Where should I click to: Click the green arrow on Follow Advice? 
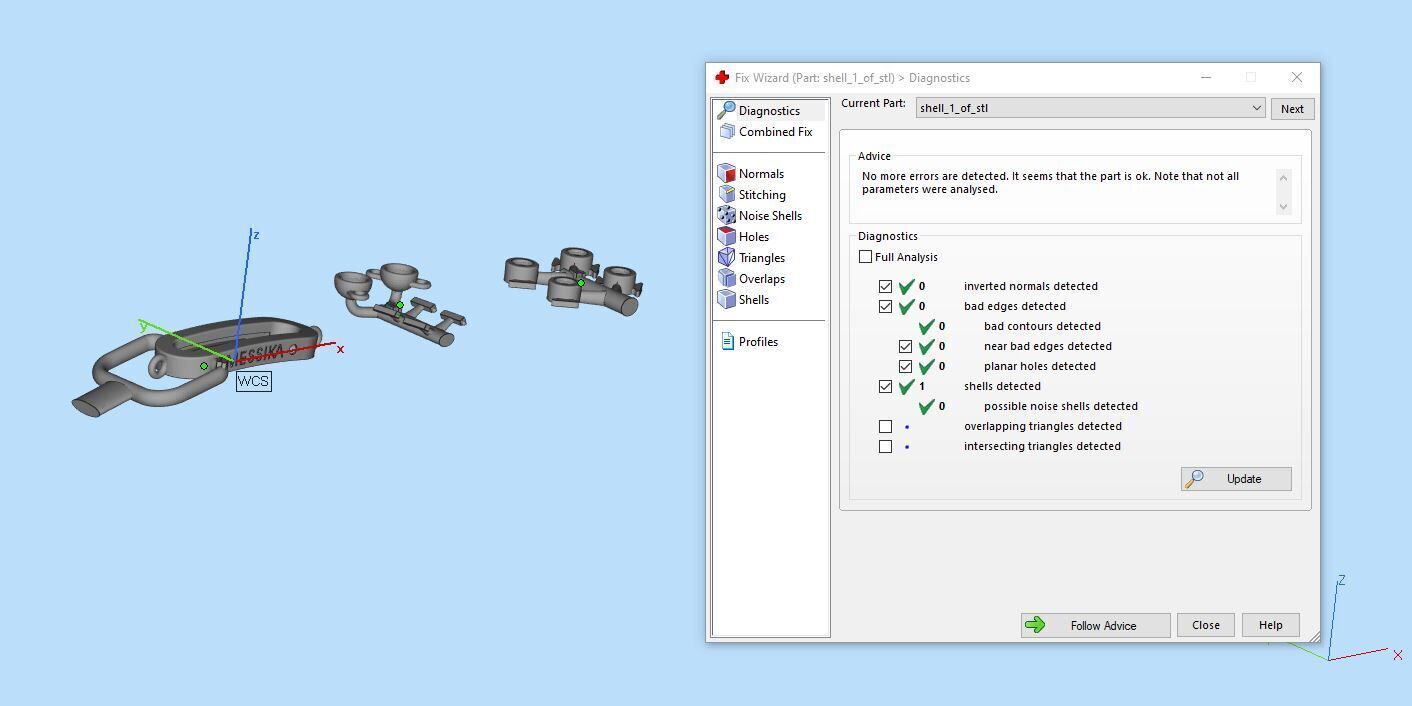tap(1035, 625)
